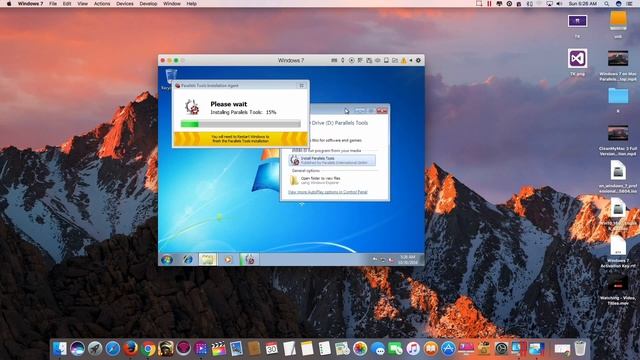Click the AirPlay display icon in menu bar
This screenshot has height=360, width=640.
pyautogui.click(x=549, y=4)
